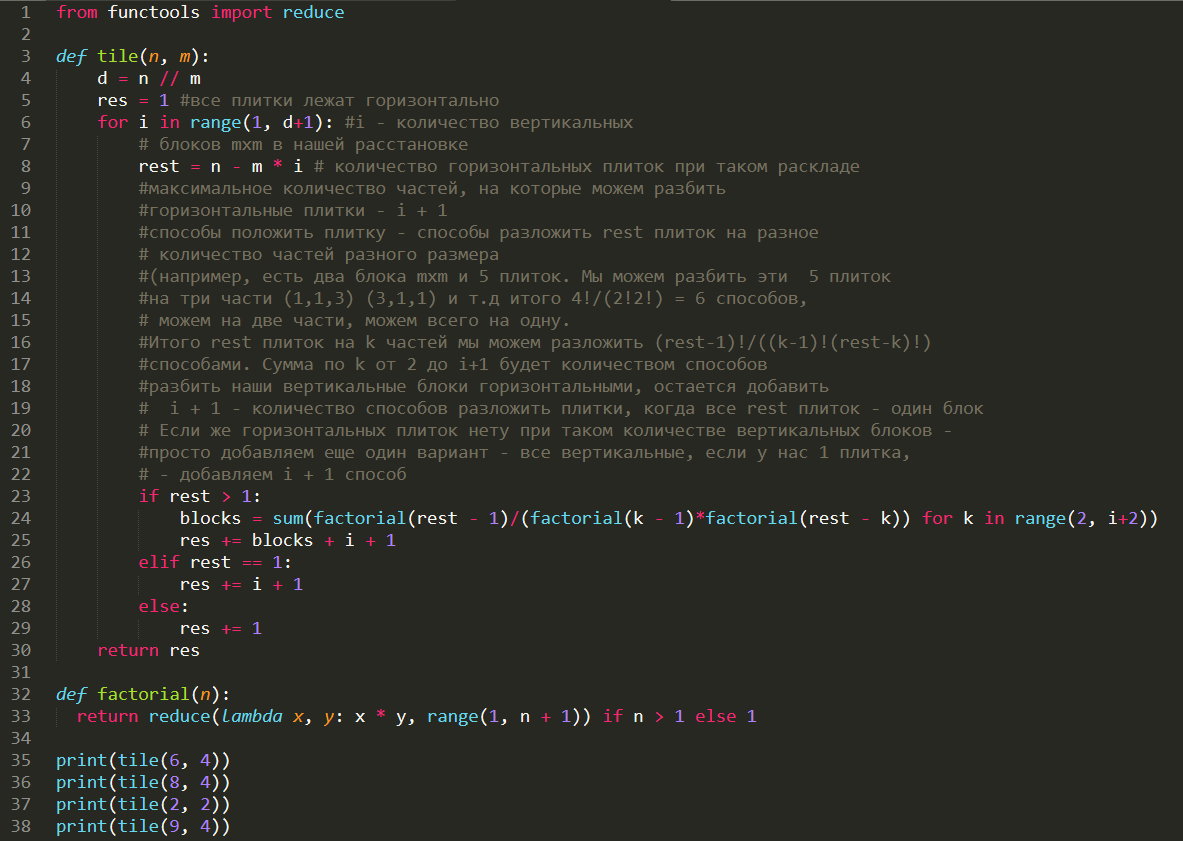Click the functools module name on line 1

click(x=154, y=13)
